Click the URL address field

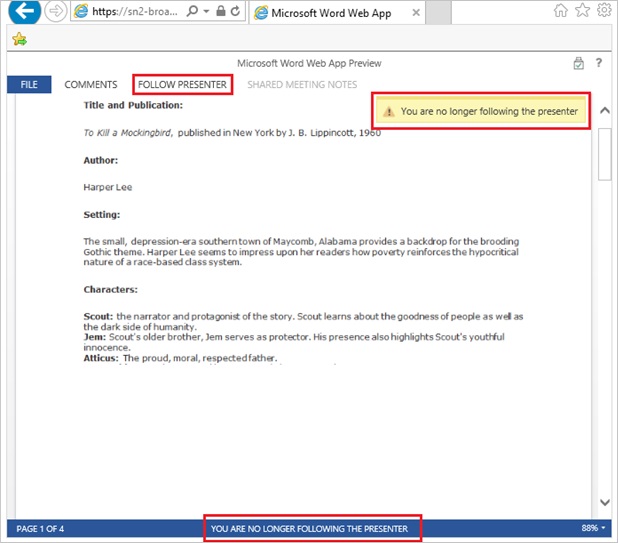point(130,13)
